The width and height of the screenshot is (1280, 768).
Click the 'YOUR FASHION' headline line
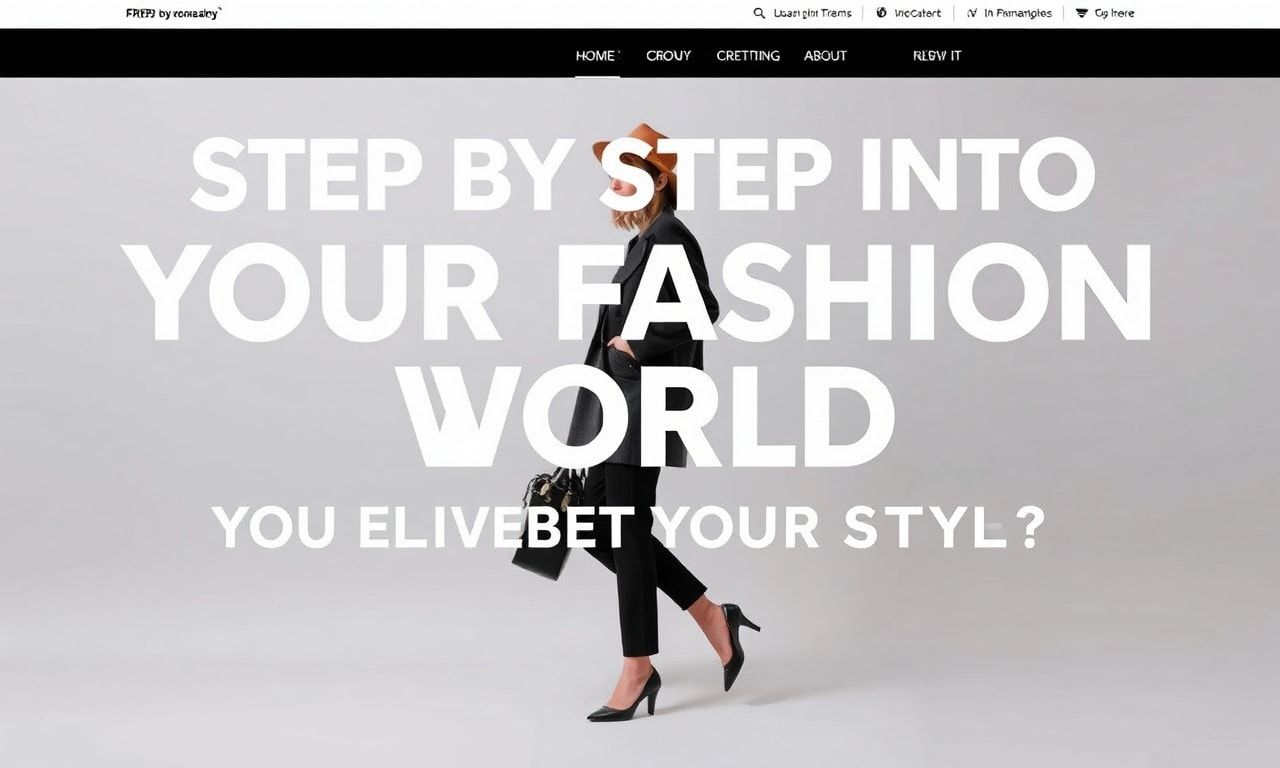click(642, 293)
